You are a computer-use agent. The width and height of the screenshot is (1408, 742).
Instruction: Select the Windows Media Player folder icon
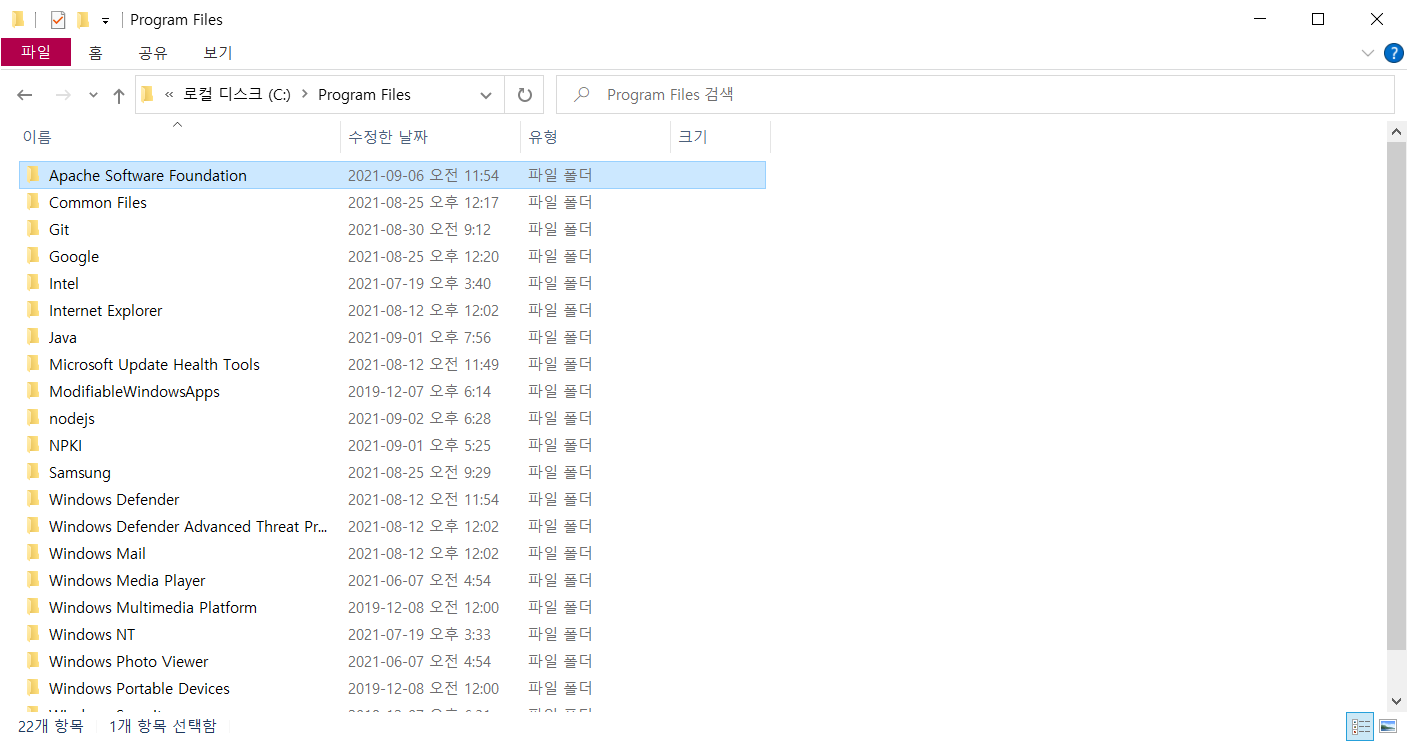coord(33,580)
